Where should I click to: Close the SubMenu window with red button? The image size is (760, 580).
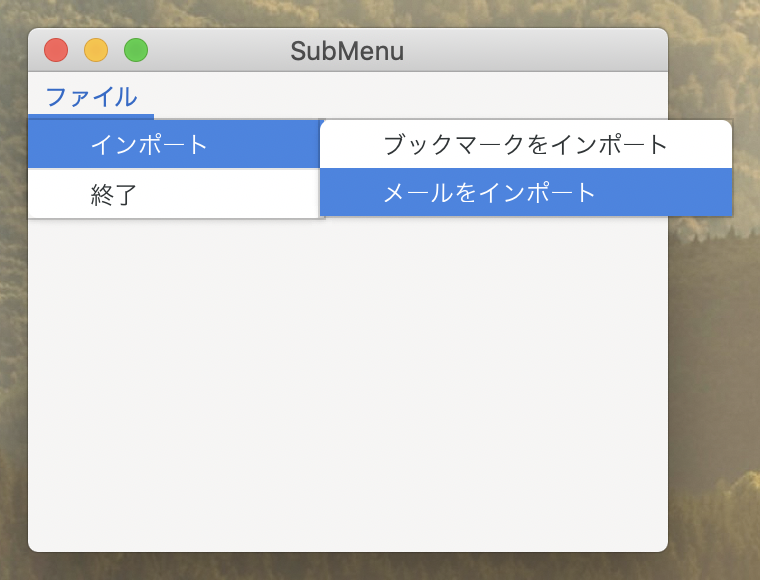pos(56,50)
